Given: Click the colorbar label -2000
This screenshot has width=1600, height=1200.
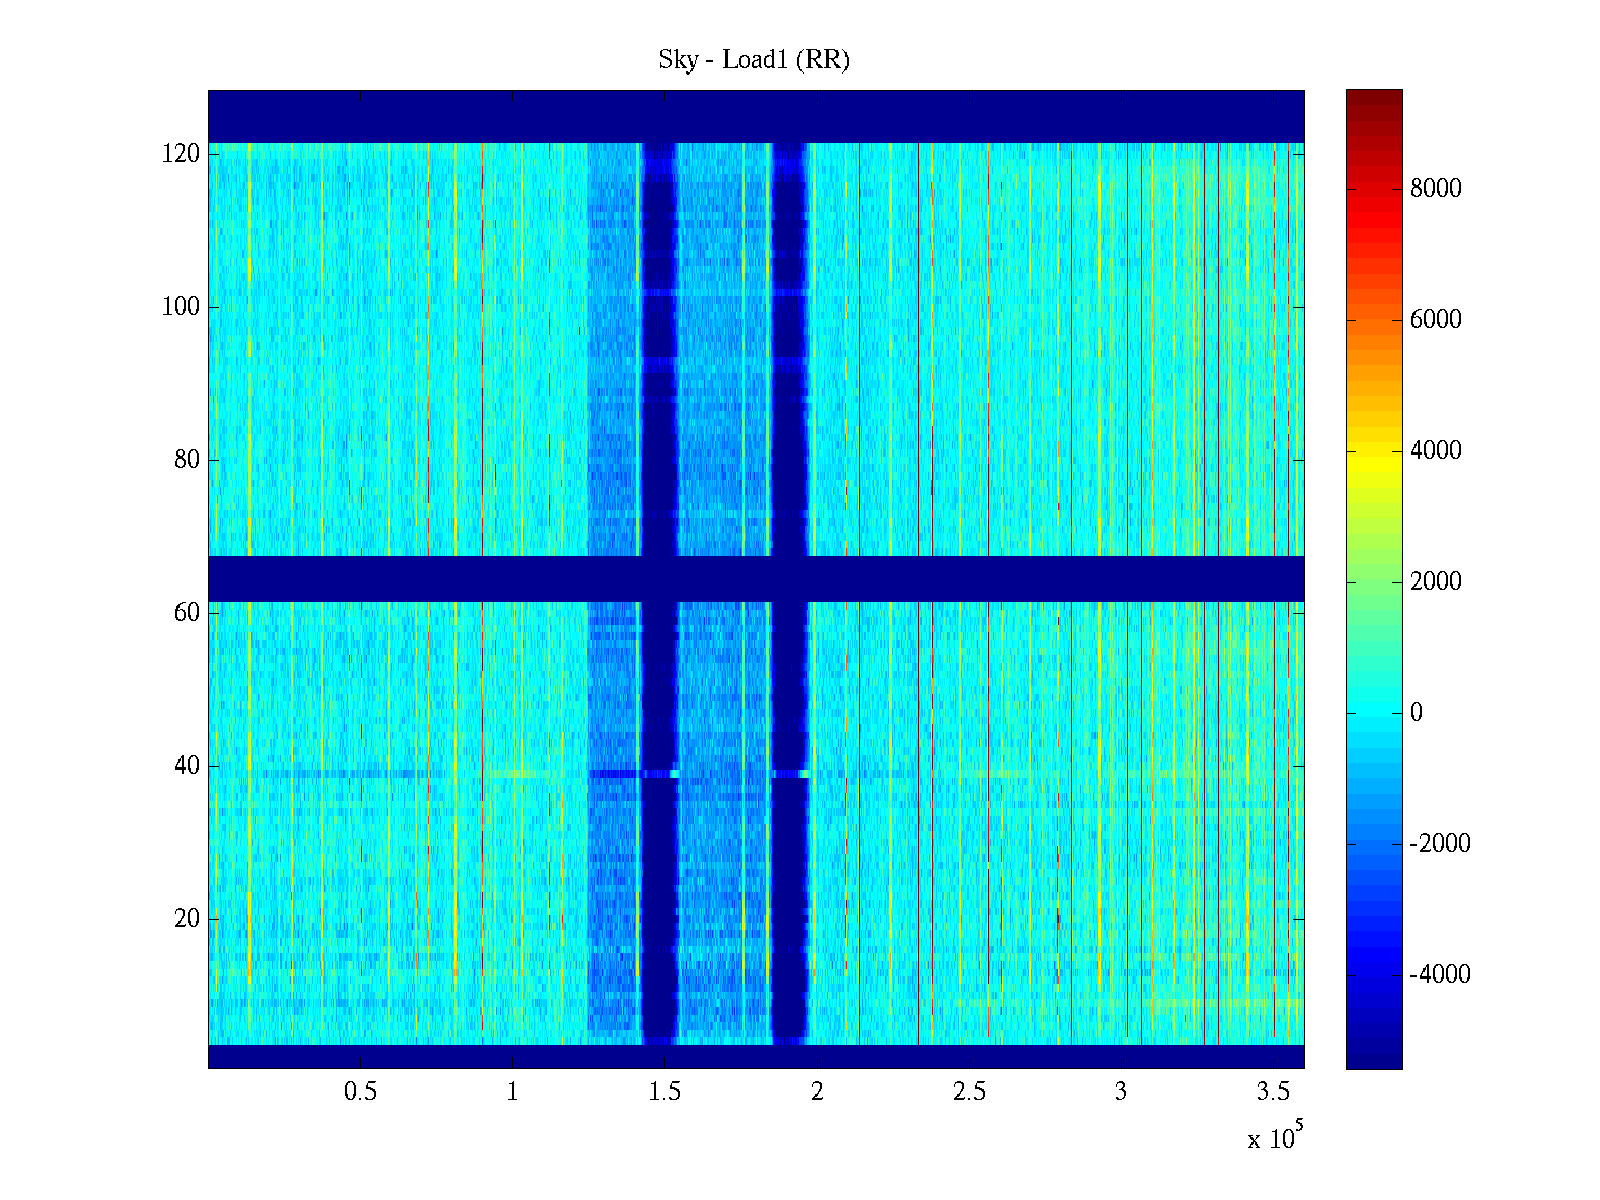Looking at the screenshot, I should coord(1440,844).
